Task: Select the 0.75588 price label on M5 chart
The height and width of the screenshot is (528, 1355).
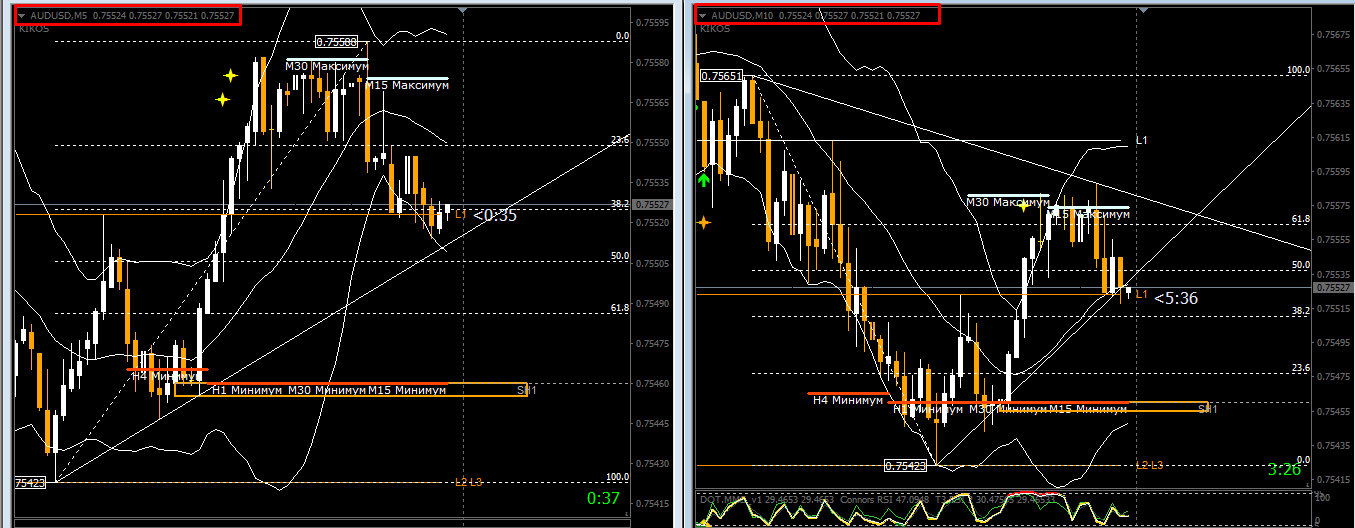Action: tap(336, 42)
